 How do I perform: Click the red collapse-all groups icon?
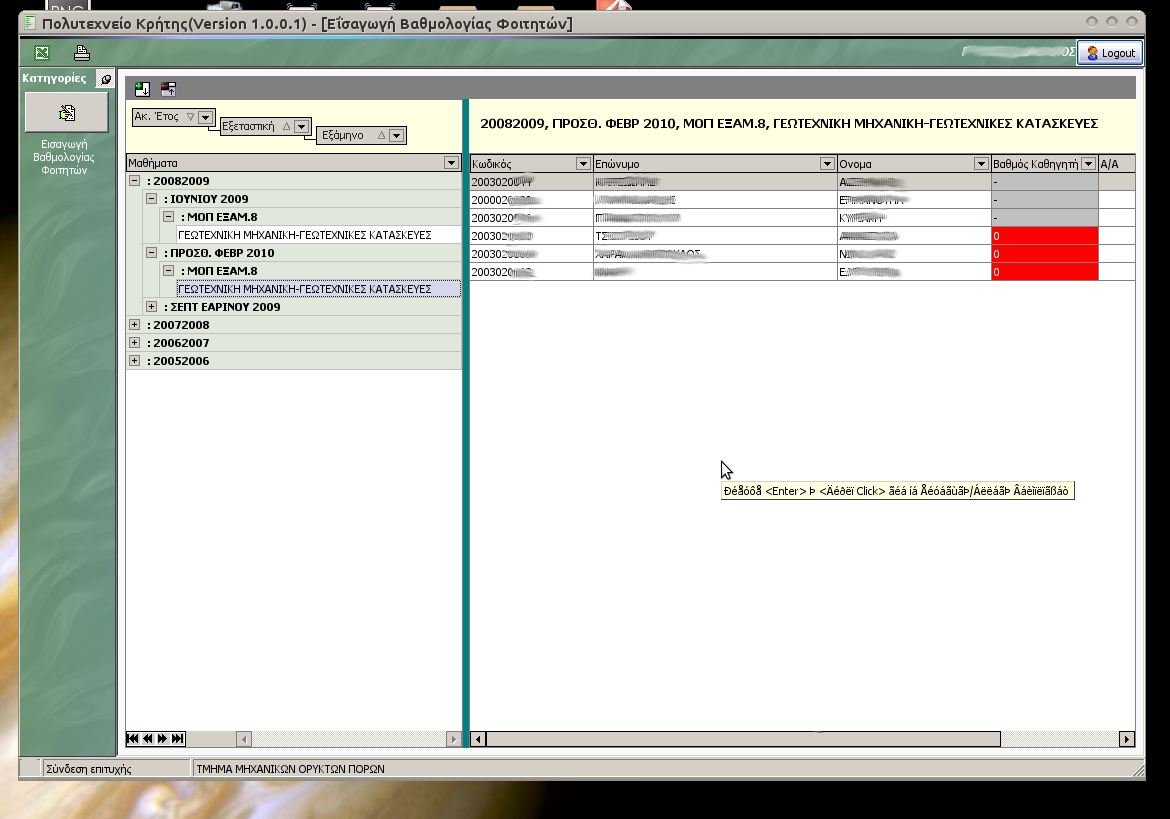[168, 89]
